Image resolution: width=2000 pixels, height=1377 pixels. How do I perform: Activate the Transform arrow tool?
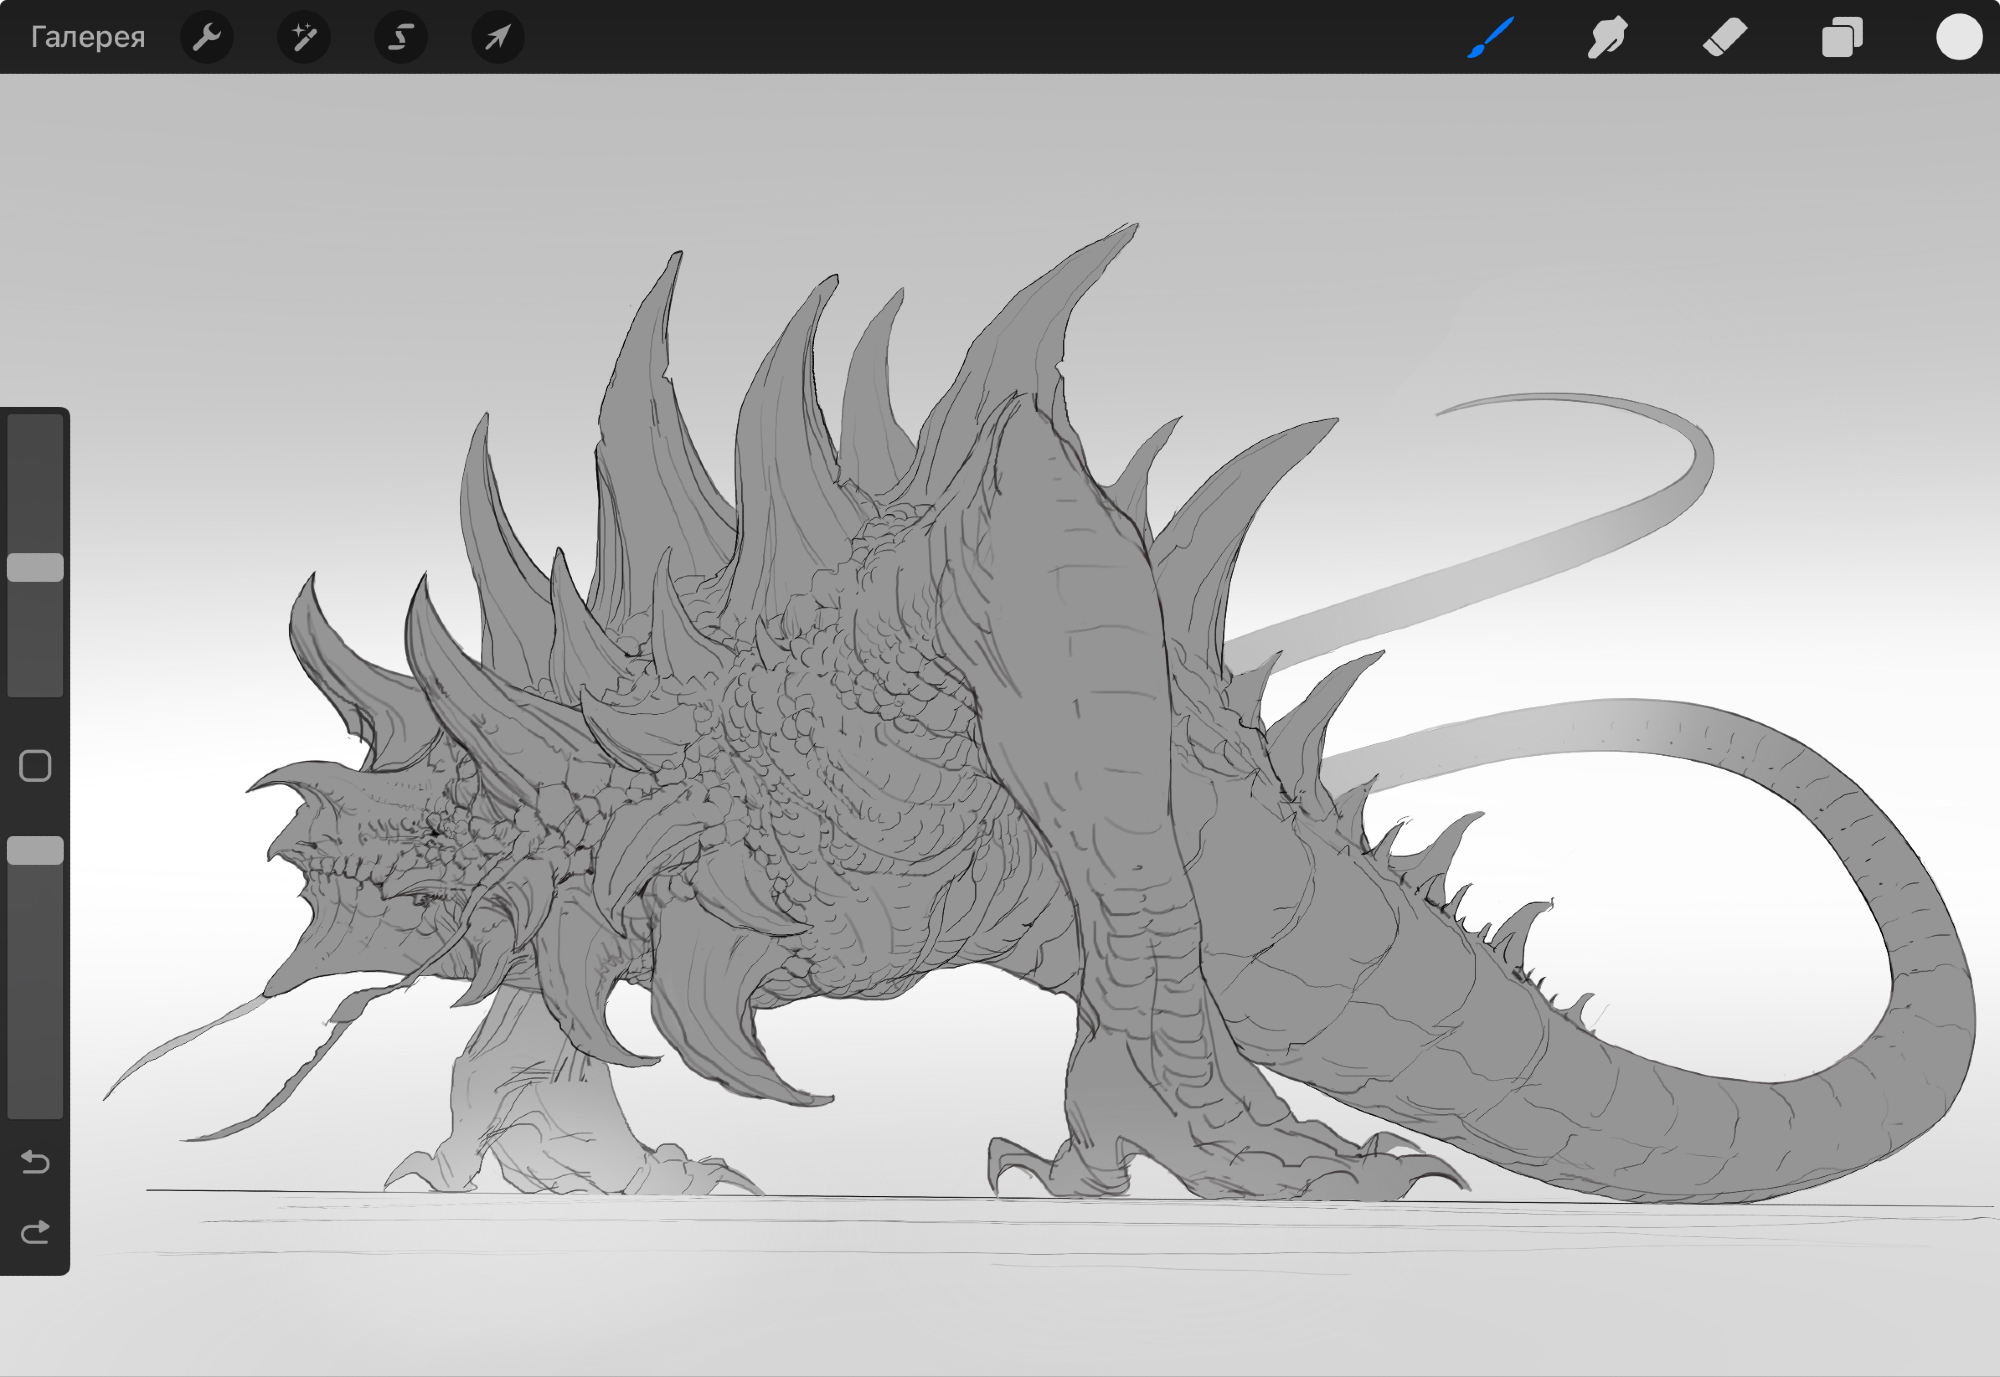click(497, 37)
